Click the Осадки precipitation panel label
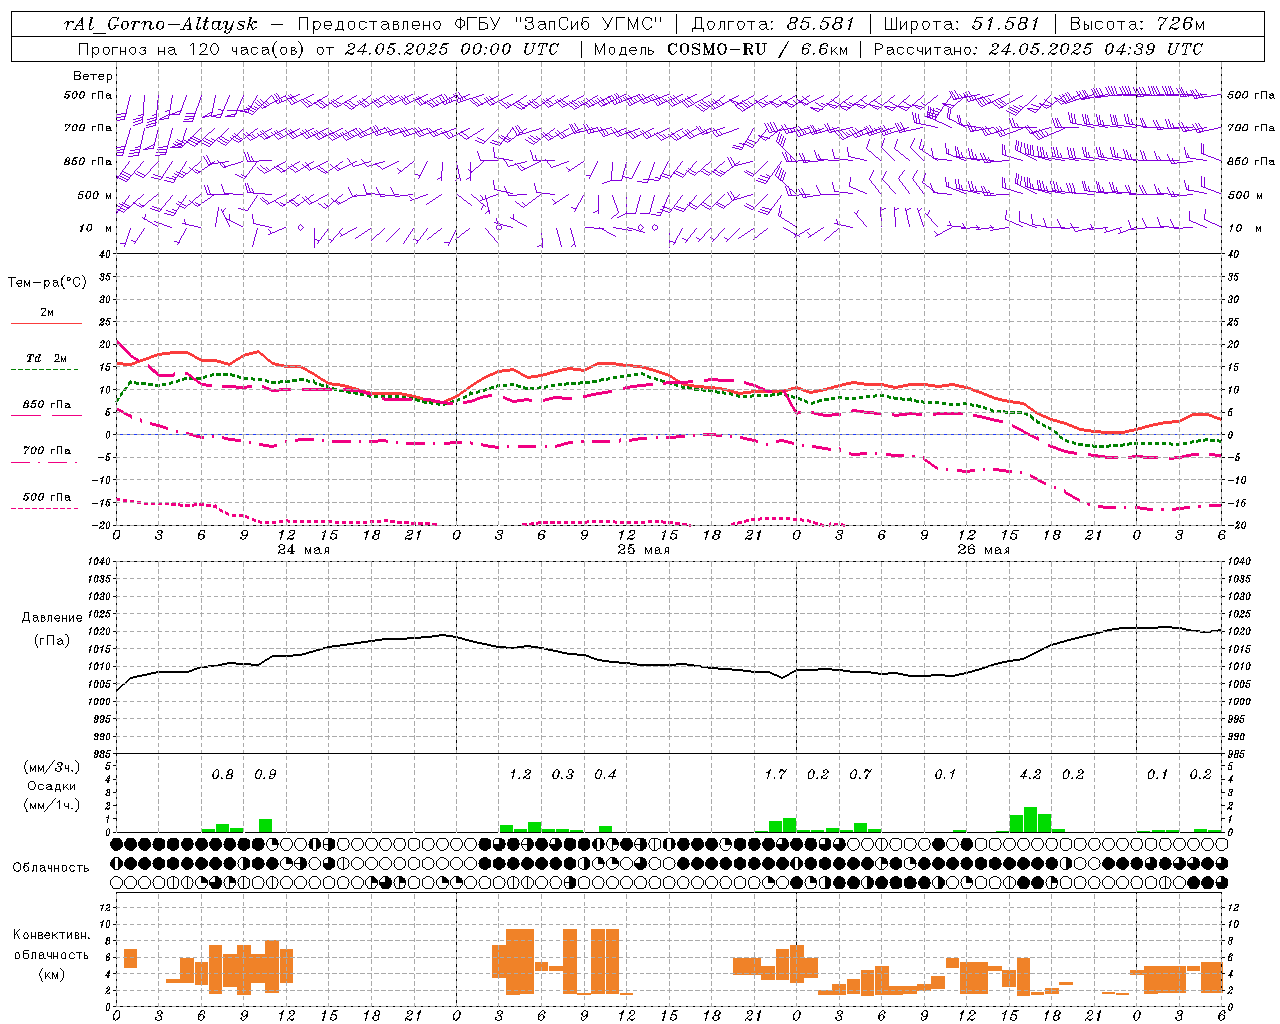Viewport: 1280px width, 1024px height. point(52,786)
